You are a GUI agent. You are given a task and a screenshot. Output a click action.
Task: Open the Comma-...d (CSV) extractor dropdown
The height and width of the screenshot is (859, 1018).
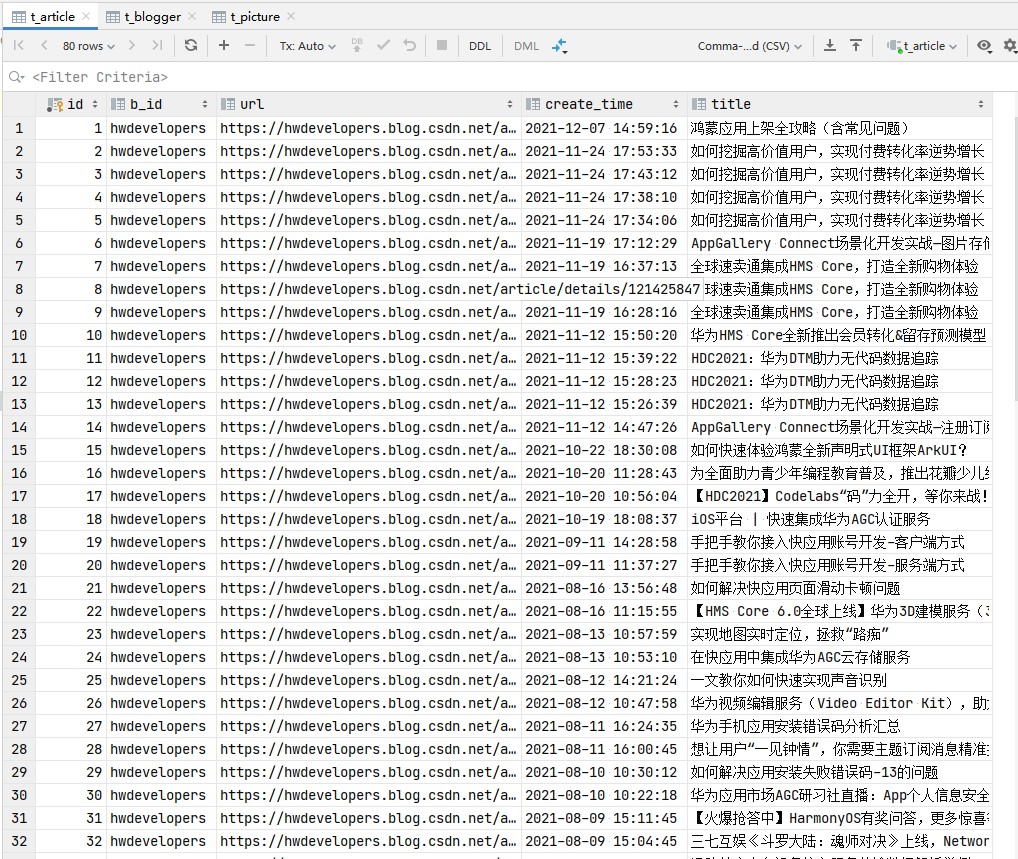750,46
